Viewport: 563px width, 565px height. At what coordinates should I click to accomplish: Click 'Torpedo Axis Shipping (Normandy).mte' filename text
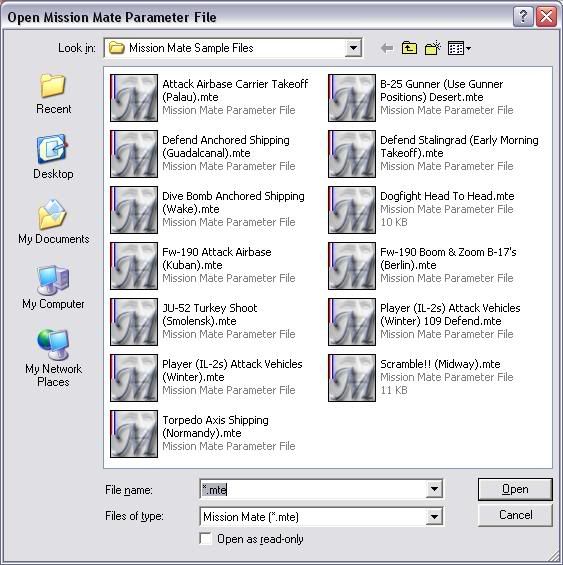point(215,426)
